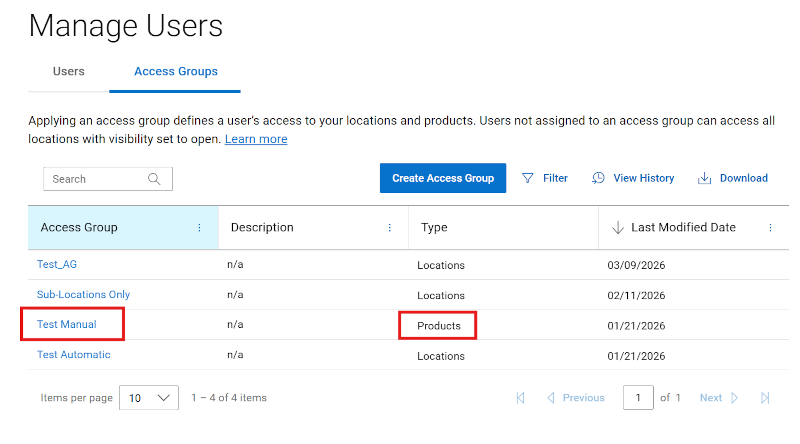Viewport: 800px width, 444px height.
Task: Select the Access Groups tab
Action: pos(175,72)
